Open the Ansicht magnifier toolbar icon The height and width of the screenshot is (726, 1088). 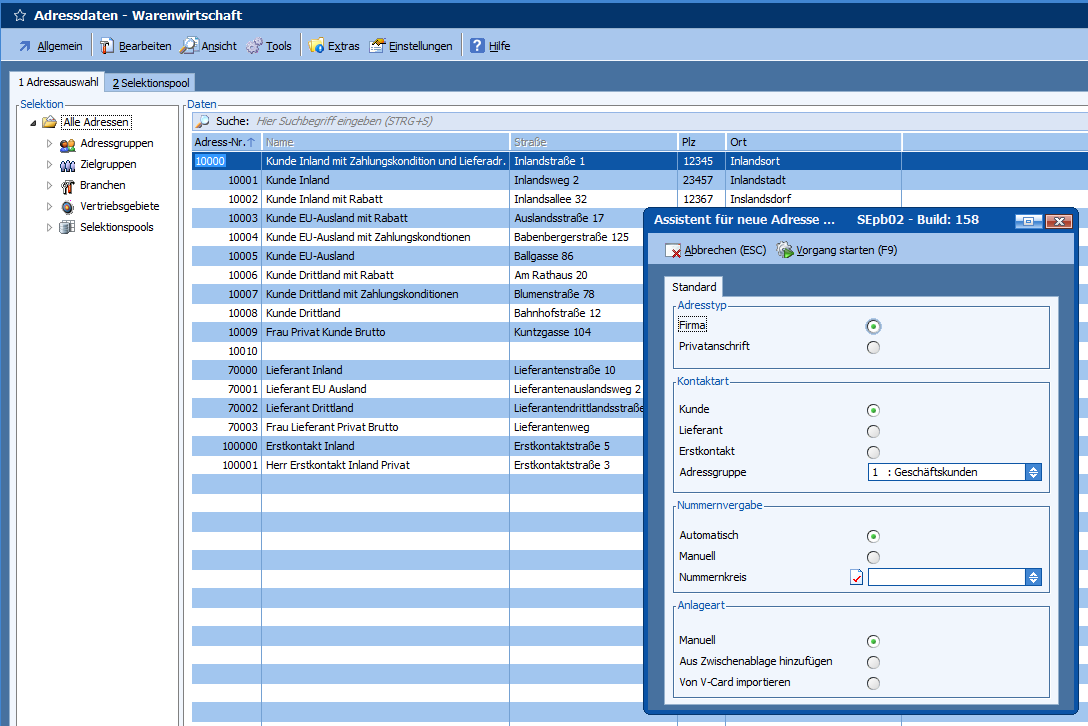tap(189, 46)
